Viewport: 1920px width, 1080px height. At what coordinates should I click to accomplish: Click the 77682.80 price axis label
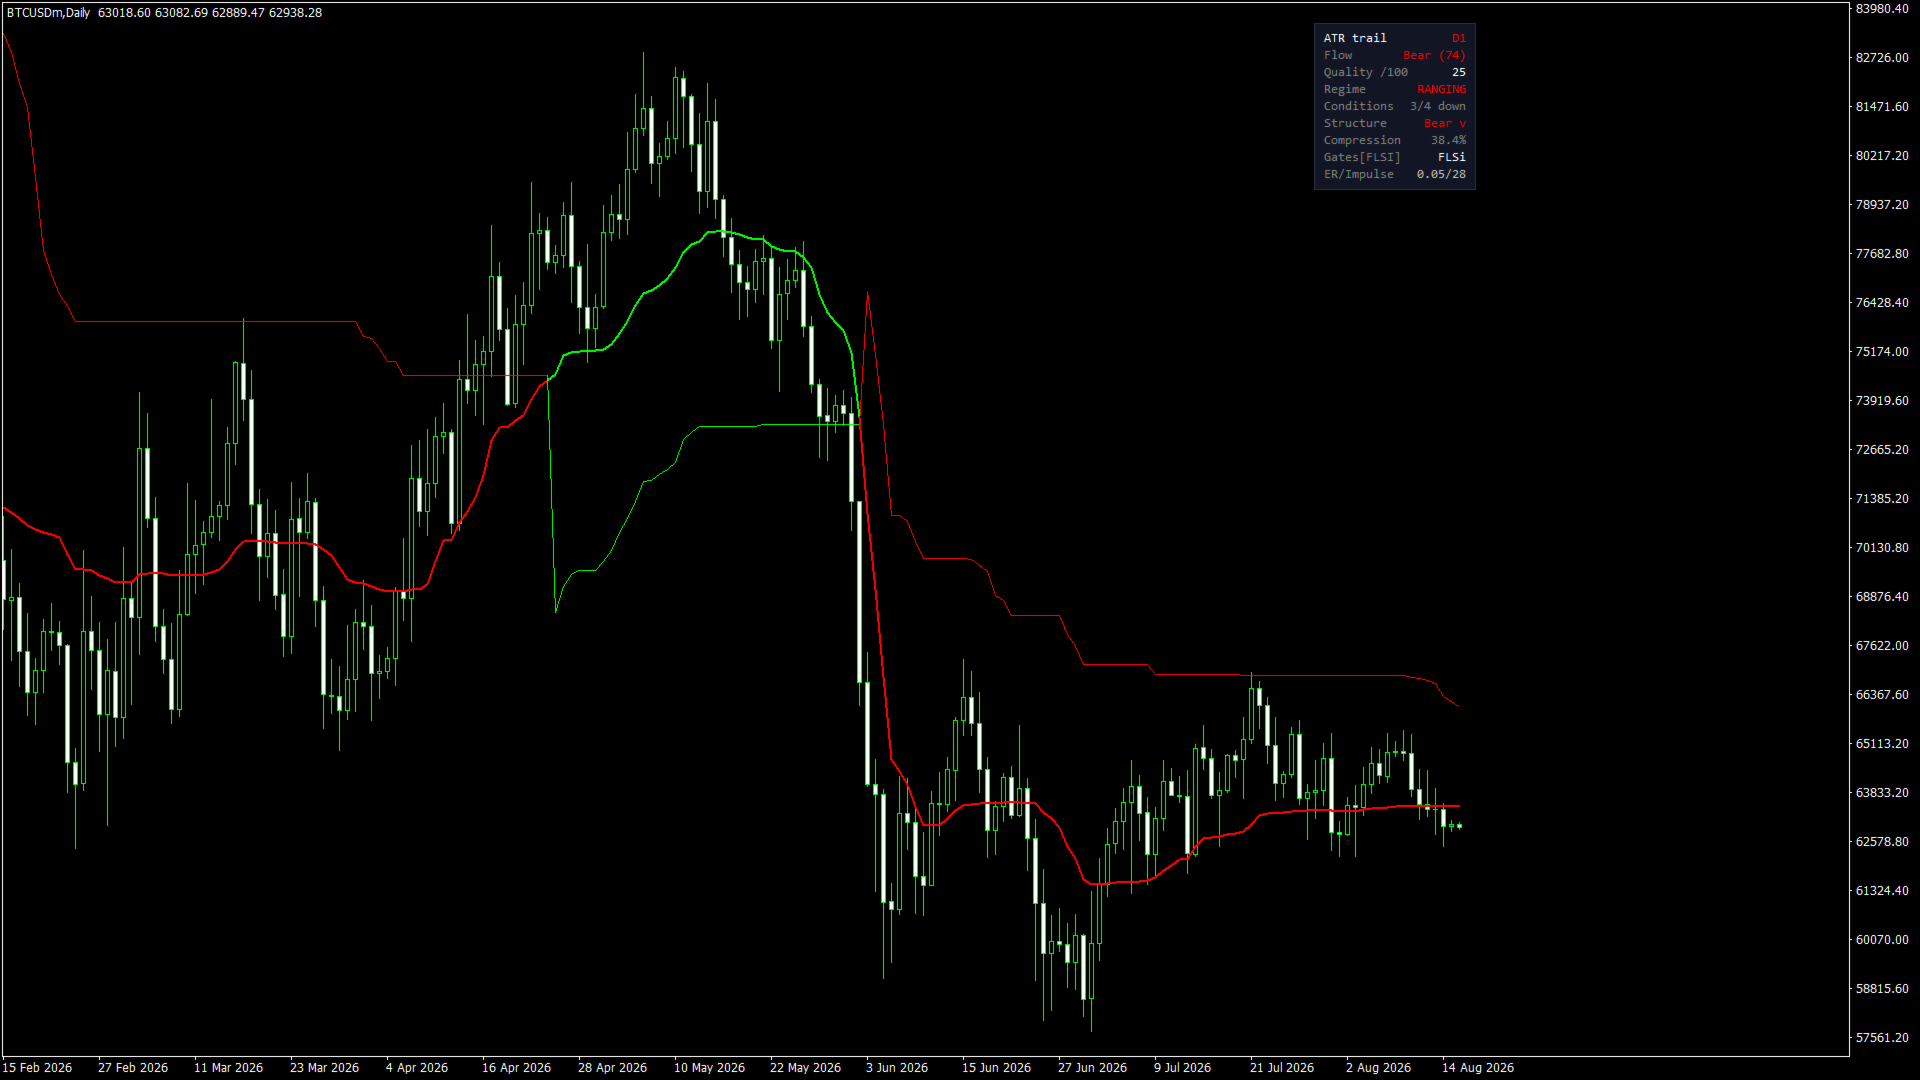(x=1882, y=254)
